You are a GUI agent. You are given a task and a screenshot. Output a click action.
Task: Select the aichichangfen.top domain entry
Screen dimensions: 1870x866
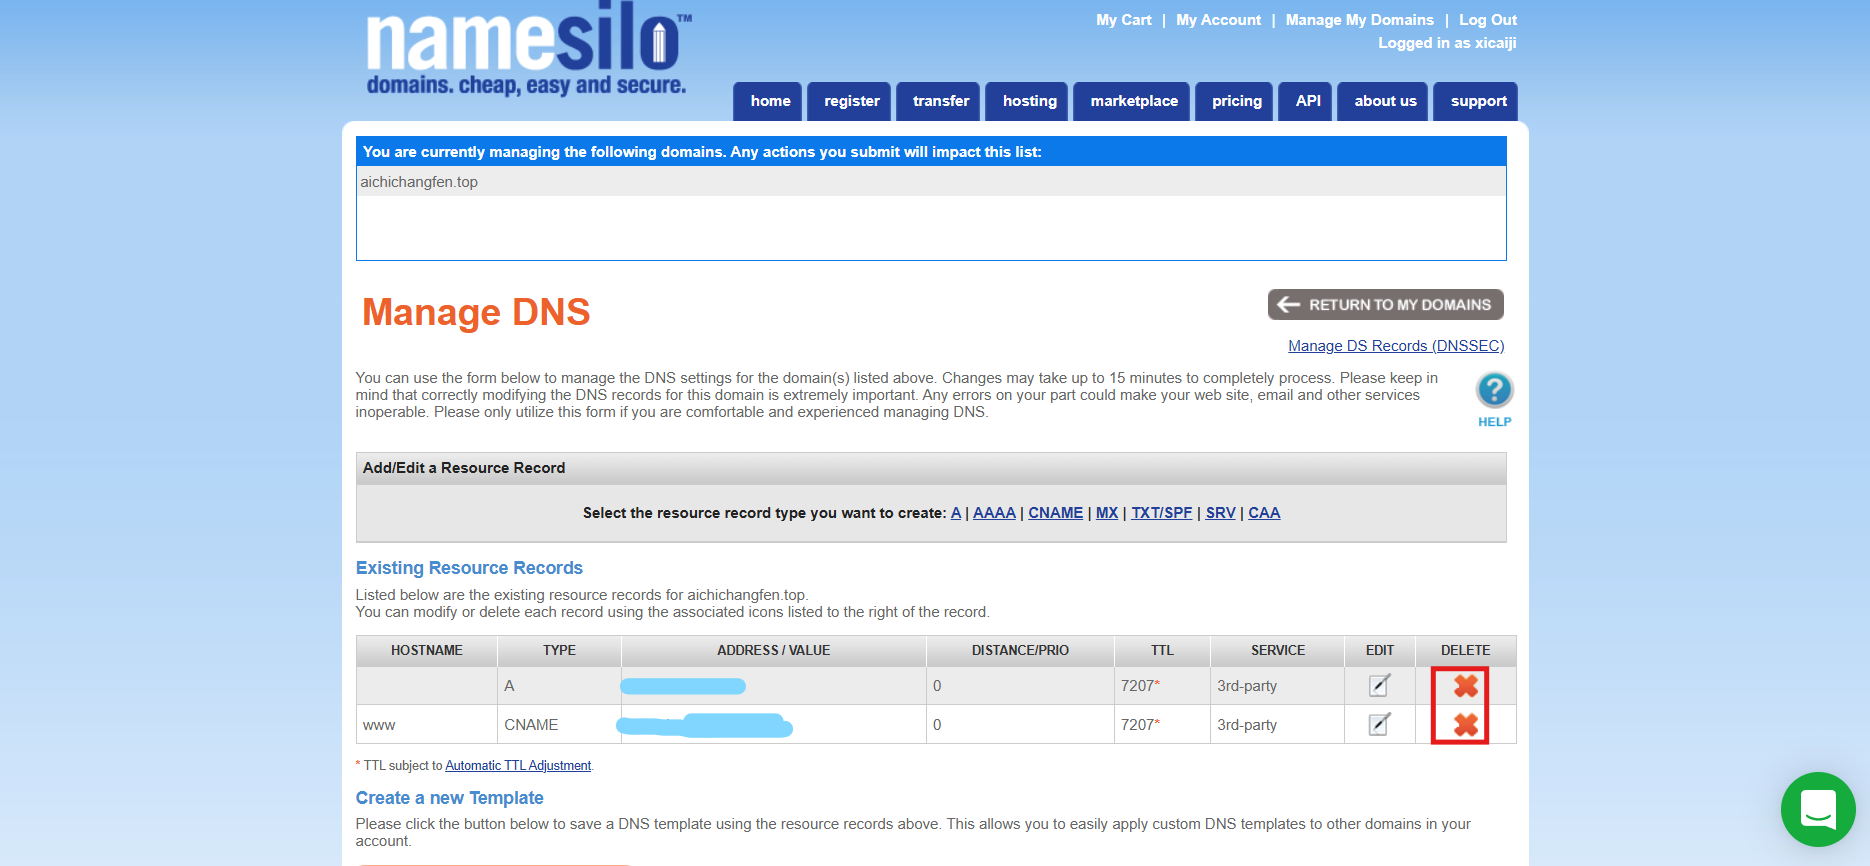(931, 182)
